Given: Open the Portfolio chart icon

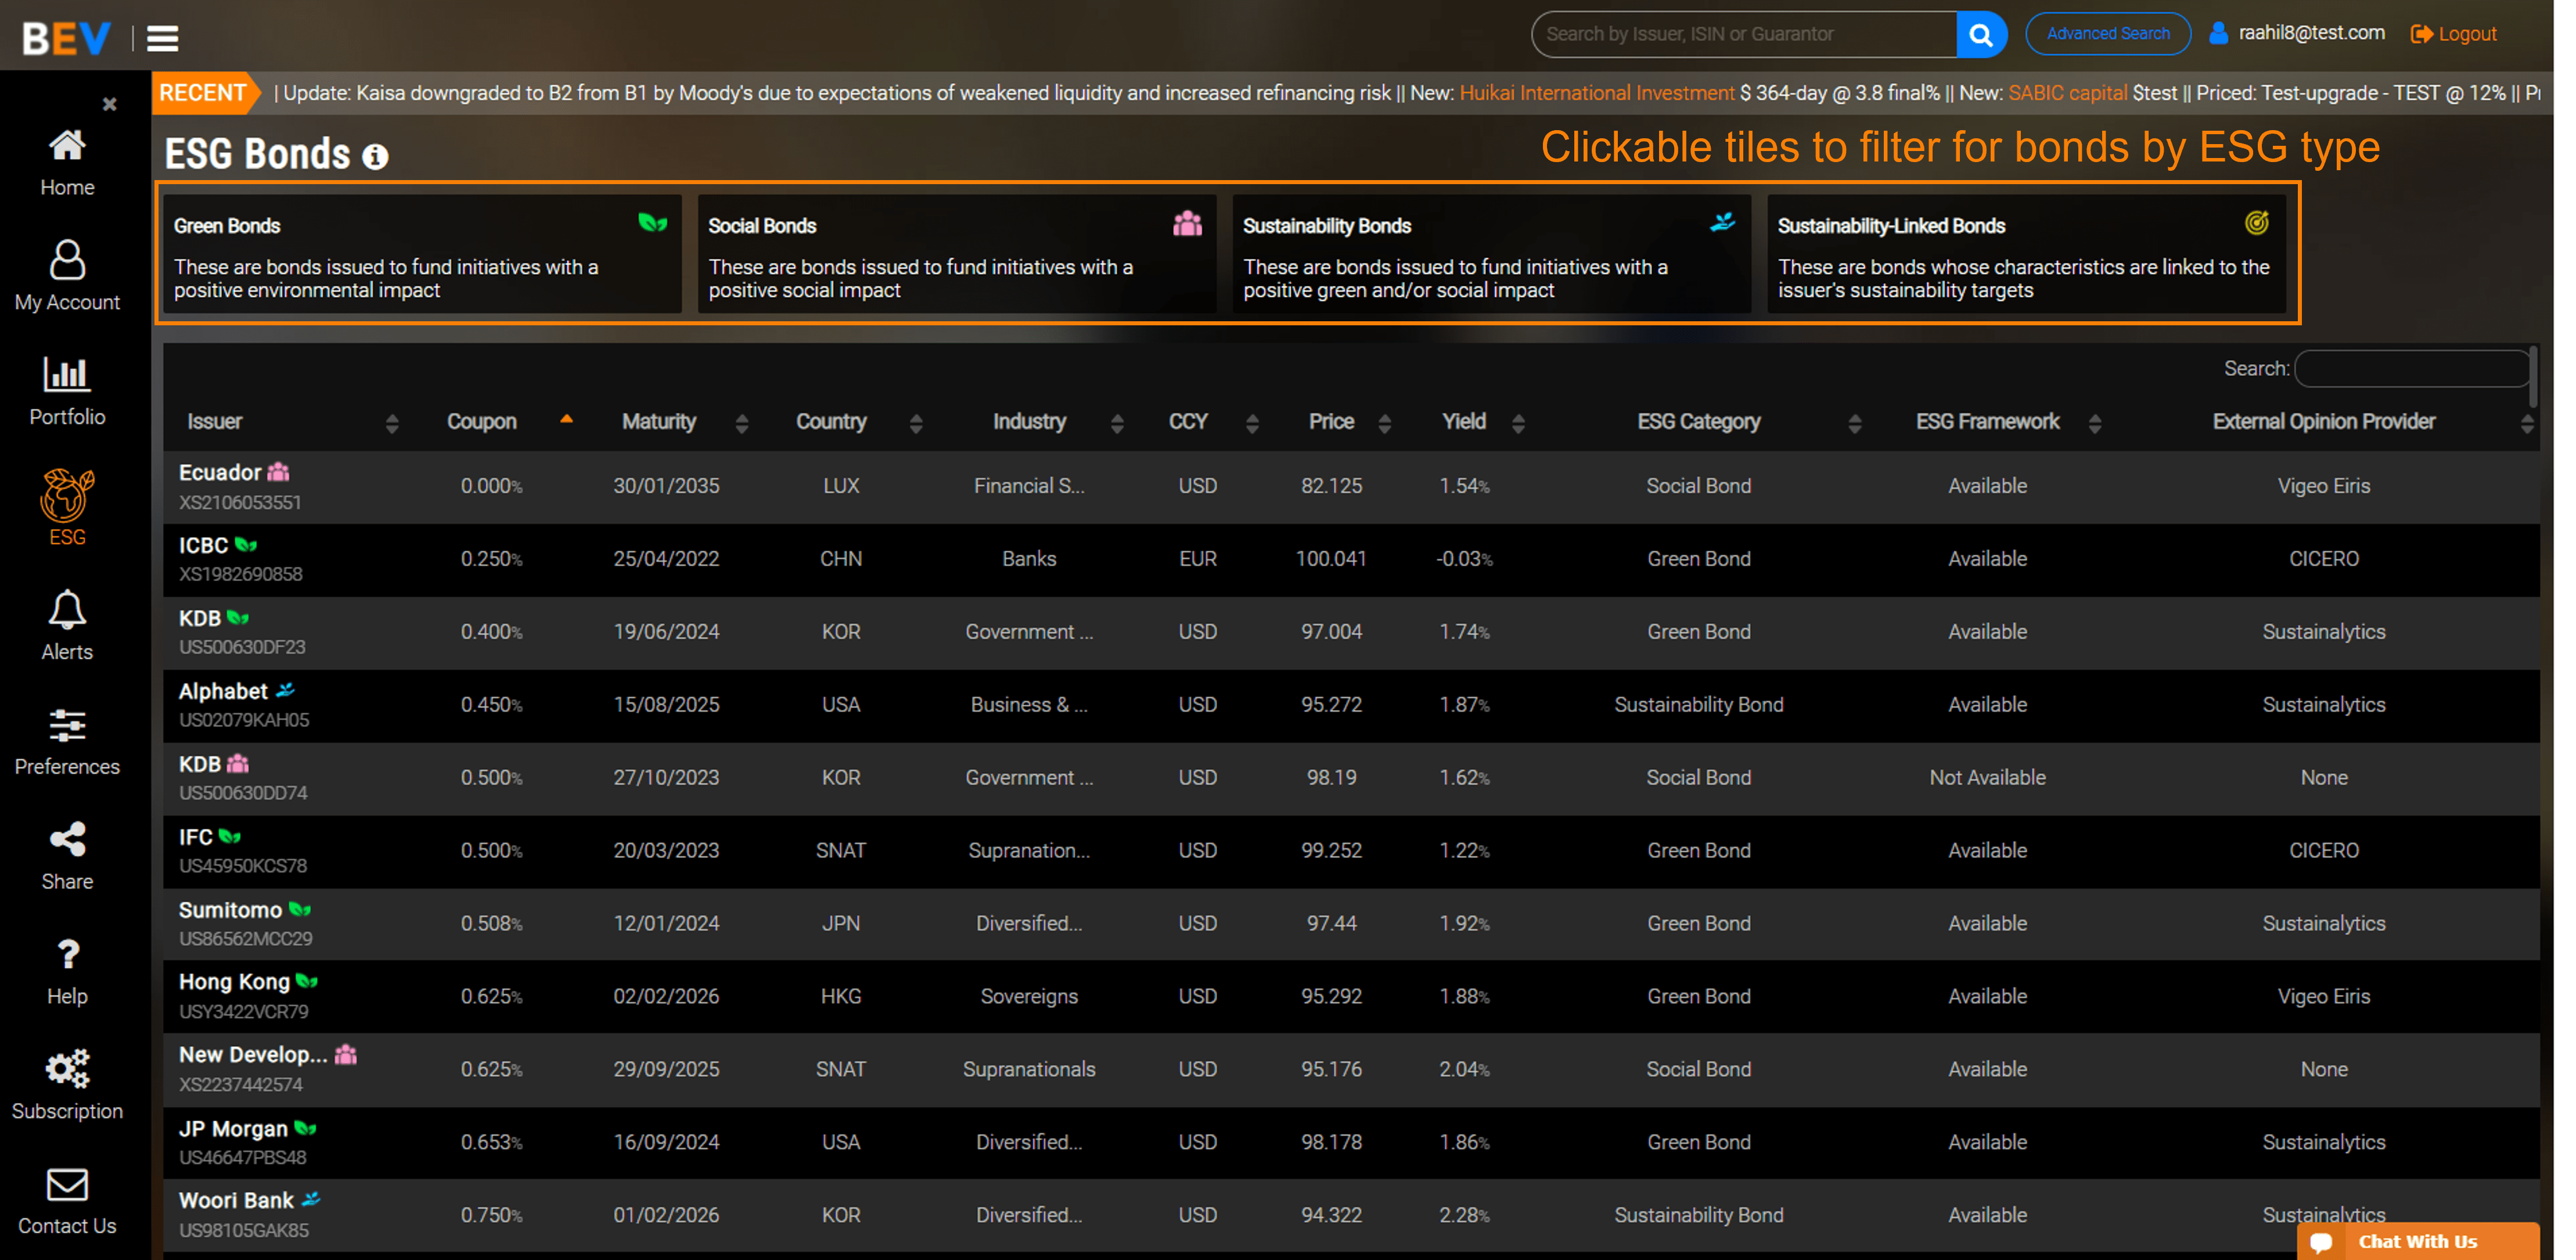Looking at the screenshot, I should click(x=67, y=374).
